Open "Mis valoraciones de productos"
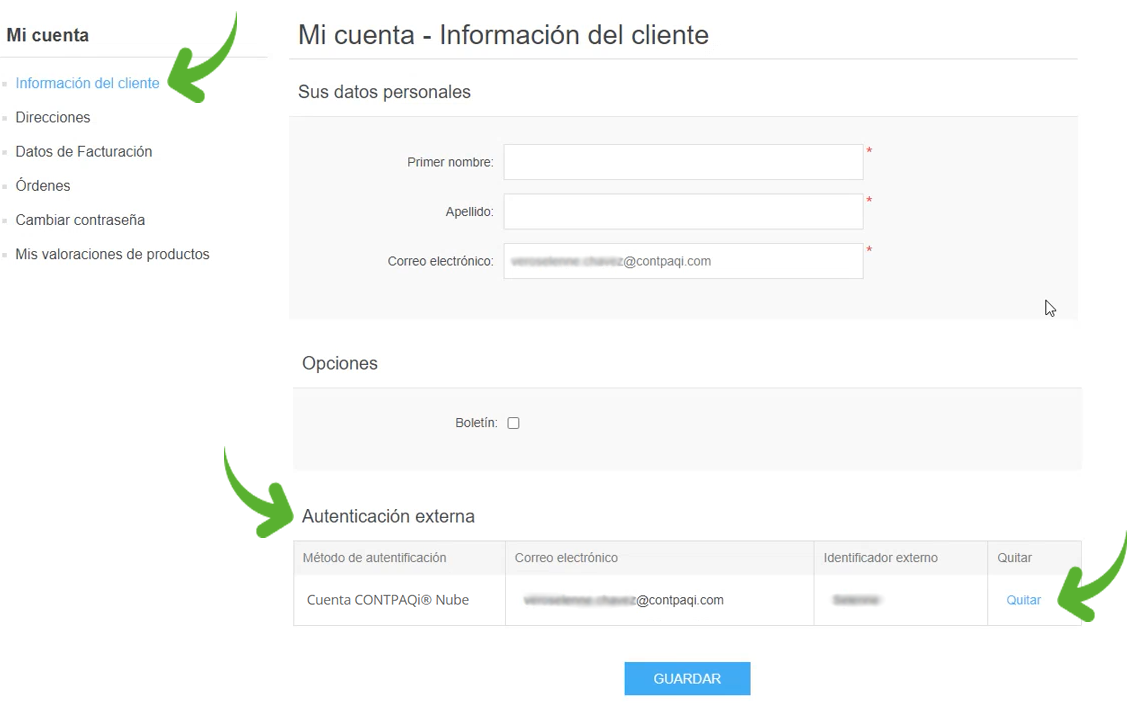1127x724 pixels. click(x=112, y=254)
